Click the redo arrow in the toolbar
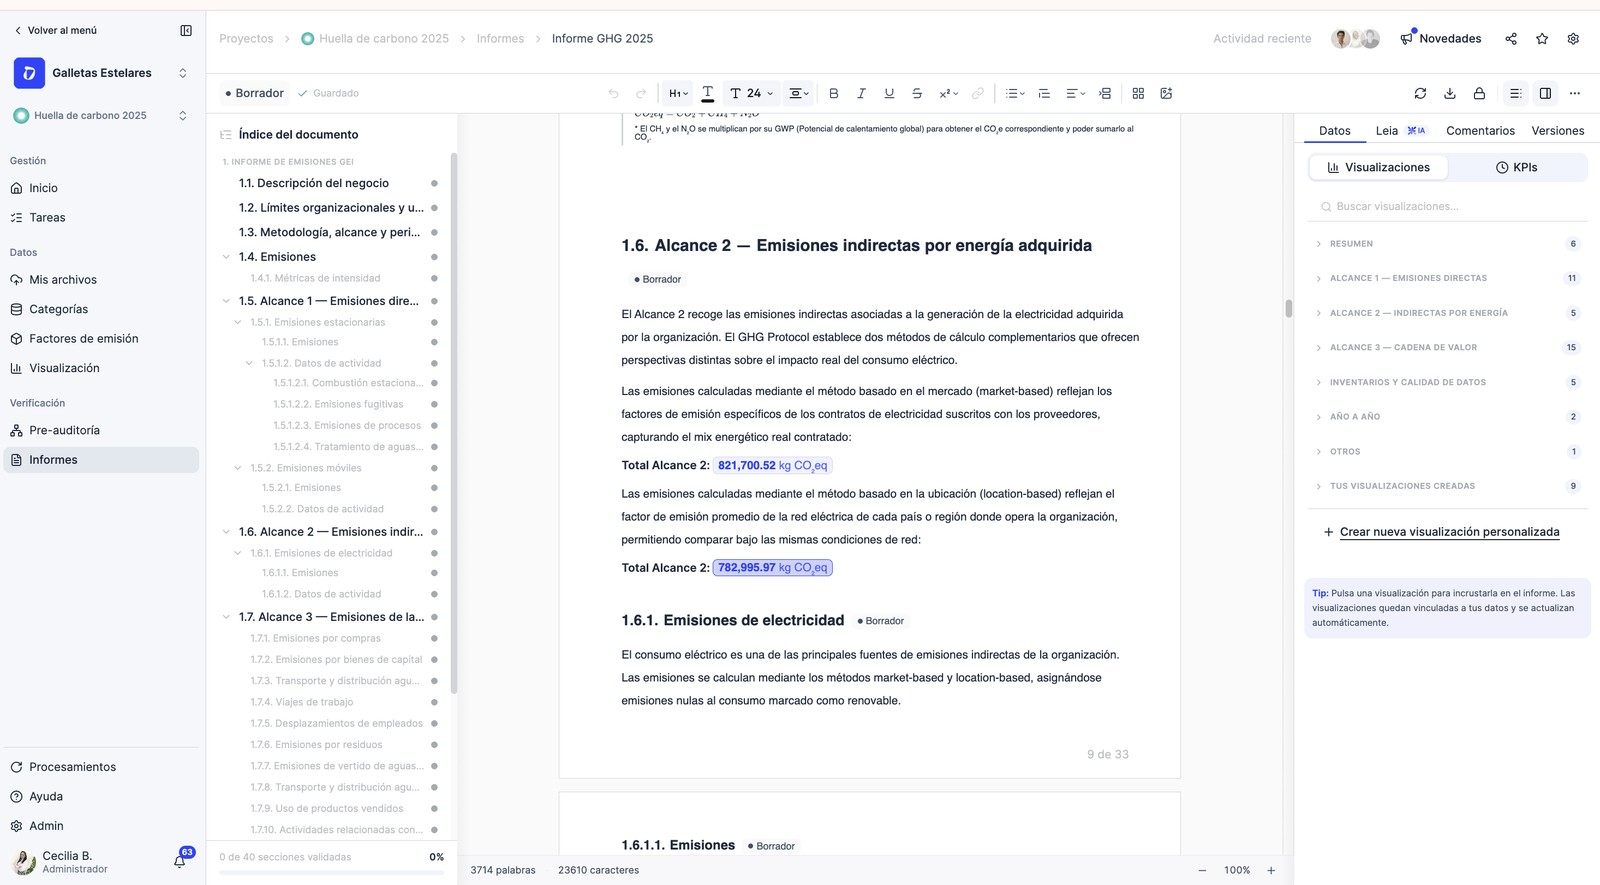Image resolution: width=1600 pixels, height=885 pixels. (x=641, y=93)
